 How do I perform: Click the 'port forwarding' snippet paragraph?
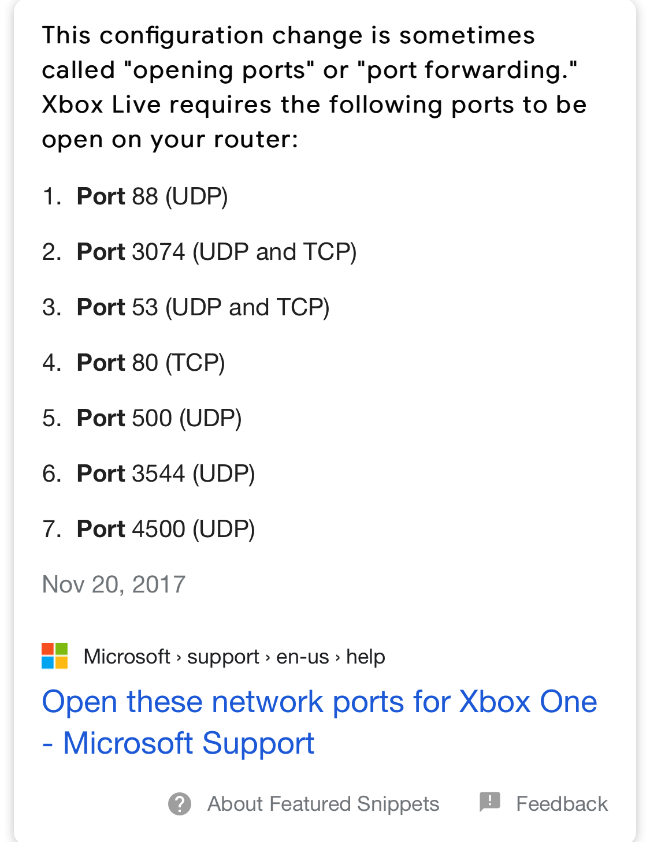314,87
